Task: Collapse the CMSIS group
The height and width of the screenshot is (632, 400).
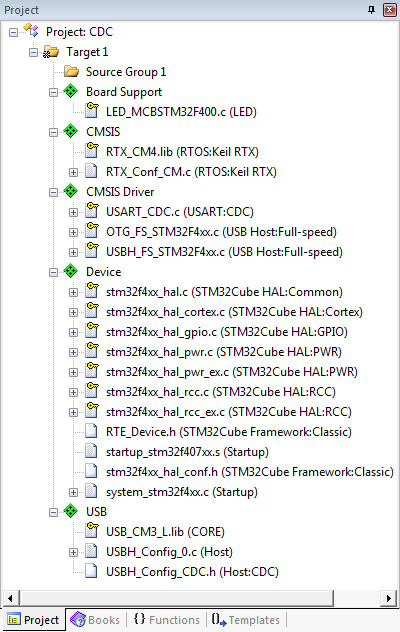Action: click(x=53, y=132)
